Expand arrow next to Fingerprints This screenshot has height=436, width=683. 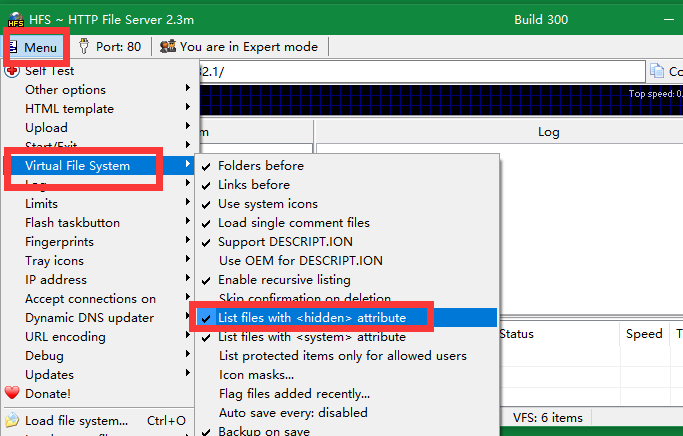(188, 240)
